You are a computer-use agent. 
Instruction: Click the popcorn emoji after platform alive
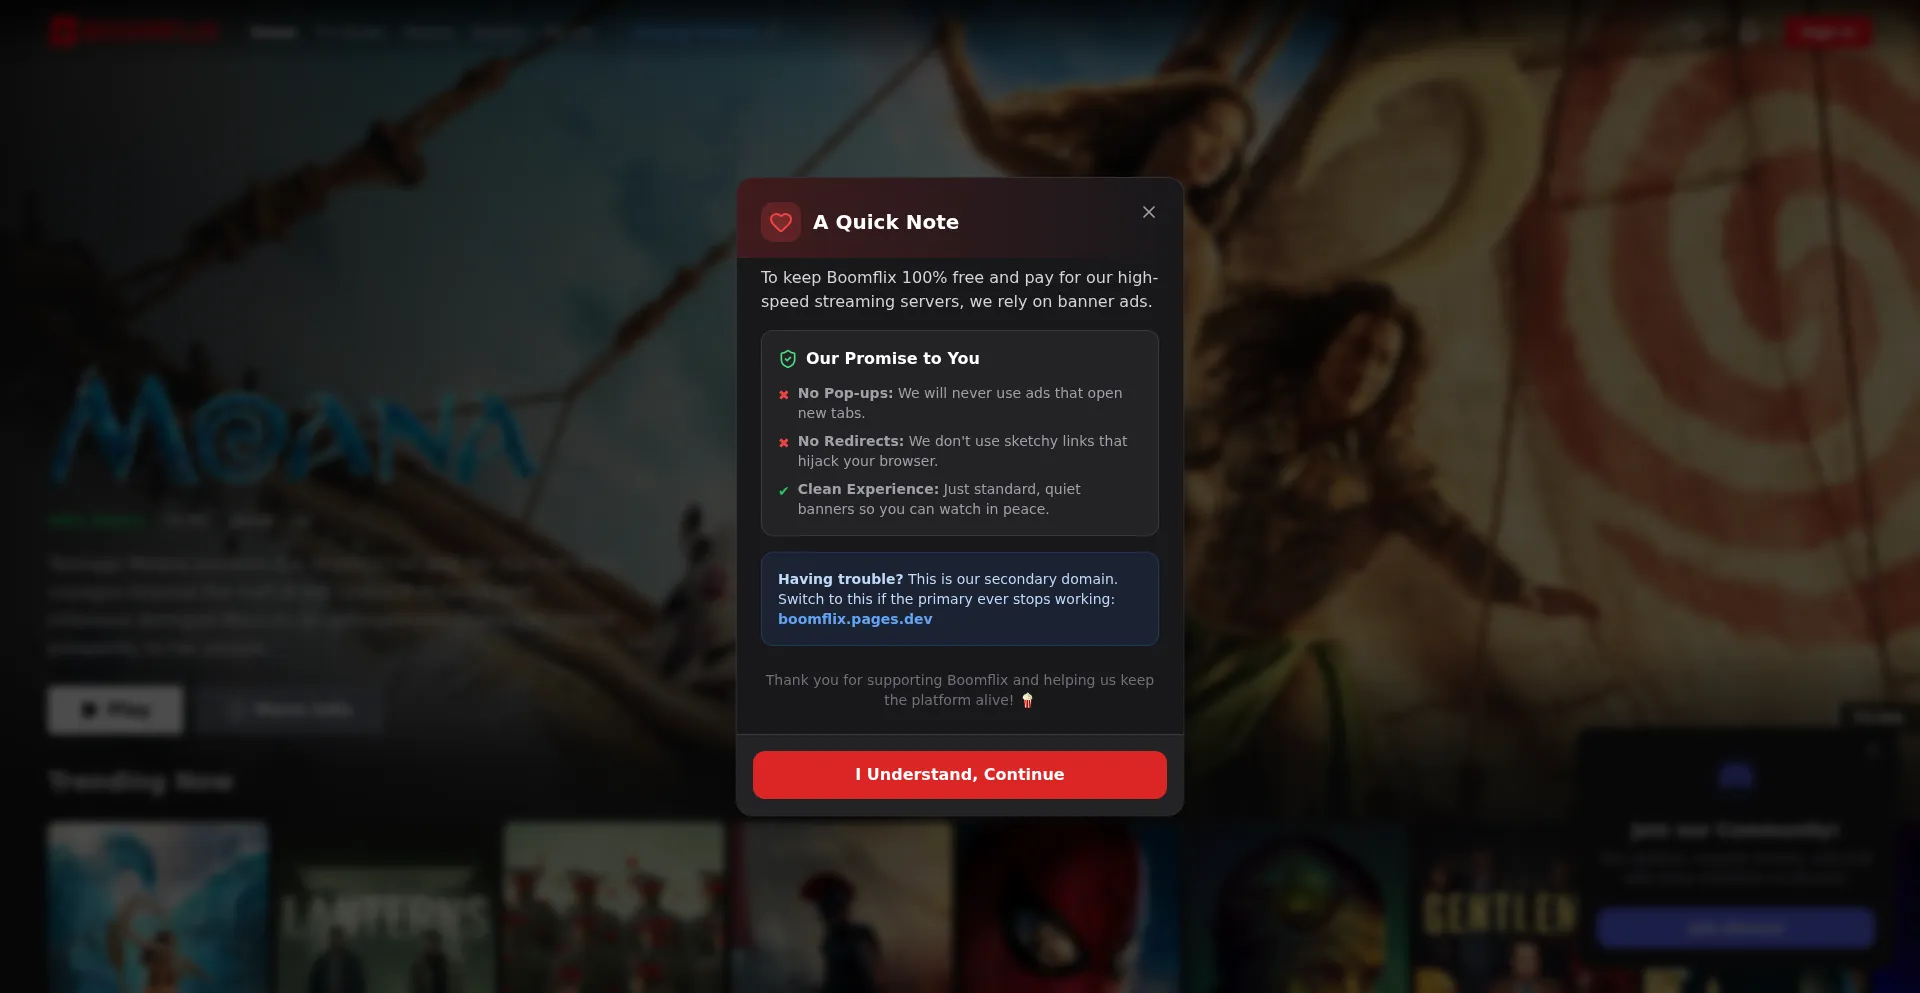1027,701
